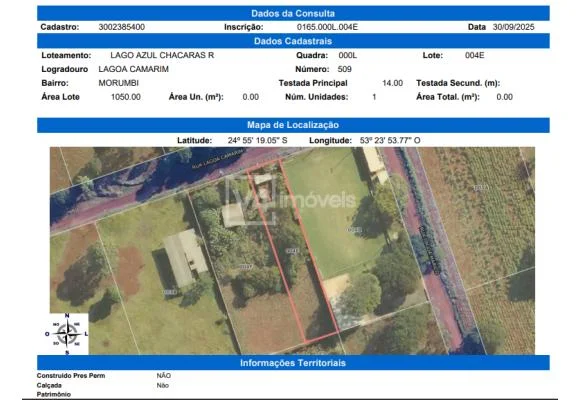Click the 'Testada Secund. (m):' label
580x400 pixels.
pos(458,83)
